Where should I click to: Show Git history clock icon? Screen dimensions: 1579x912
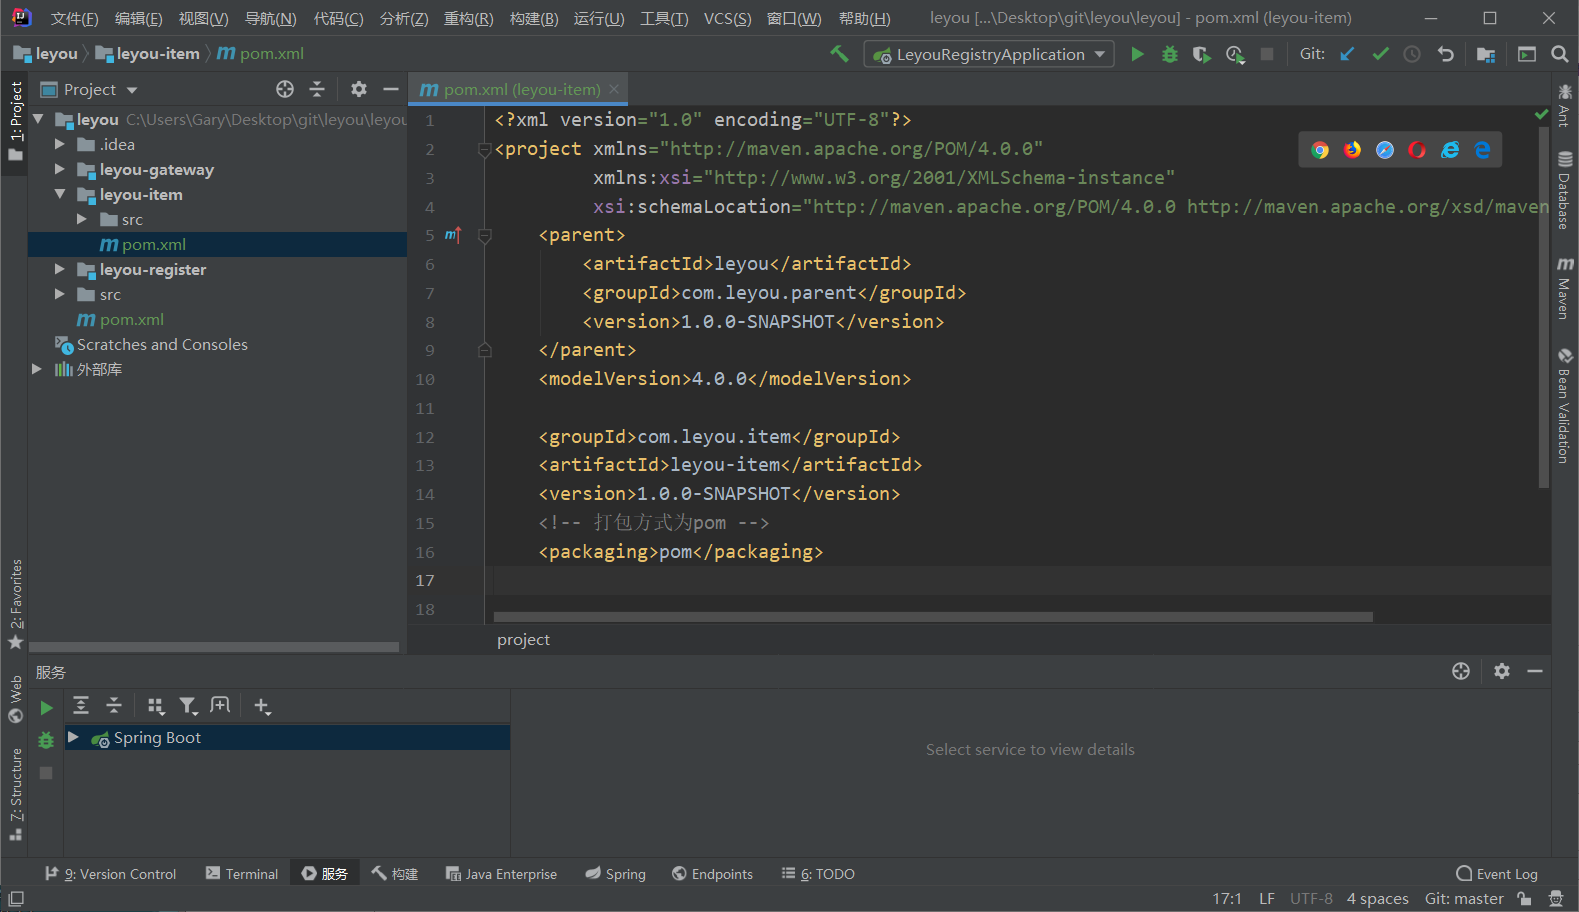coord(1412,54)
